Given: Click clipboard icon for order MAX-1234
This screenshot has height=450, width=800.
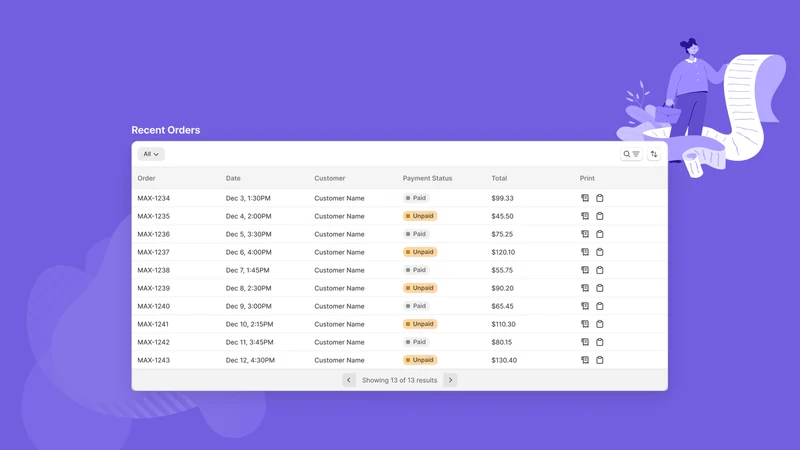Looking at the screenshot, I should [x=600, y=198].
